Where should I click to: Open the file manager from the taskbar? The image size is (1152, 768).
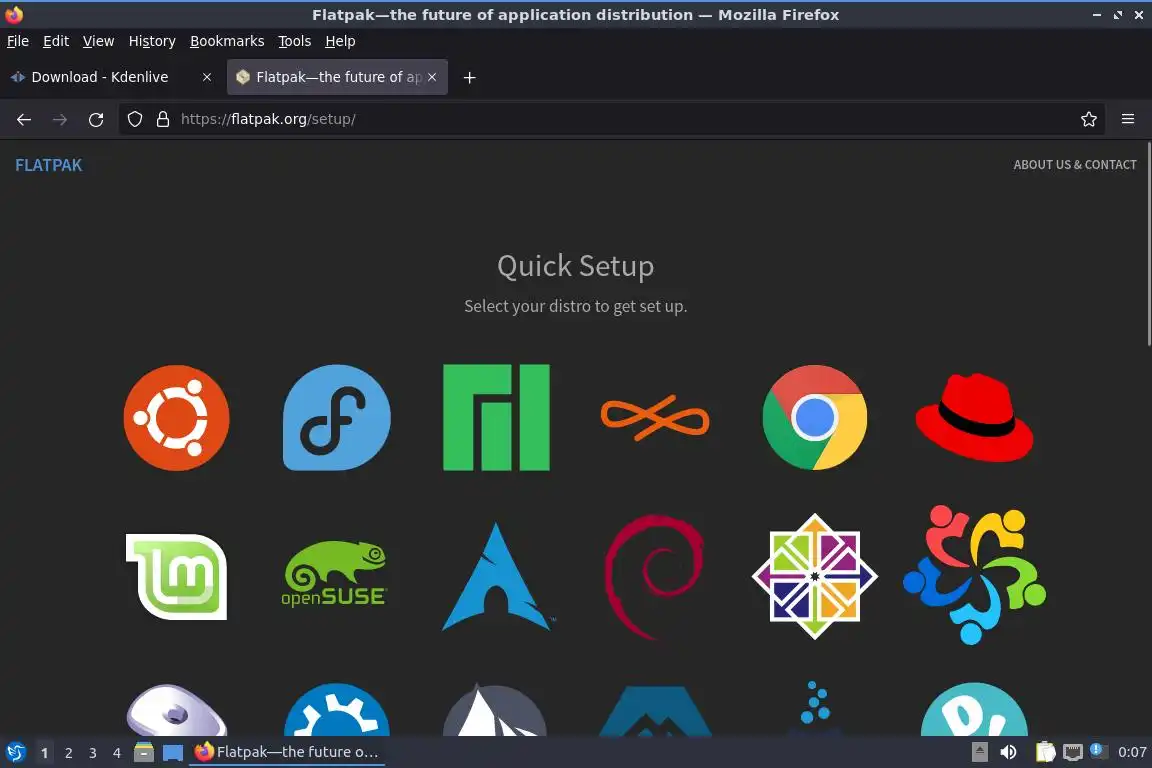click(x=144, y=752)
